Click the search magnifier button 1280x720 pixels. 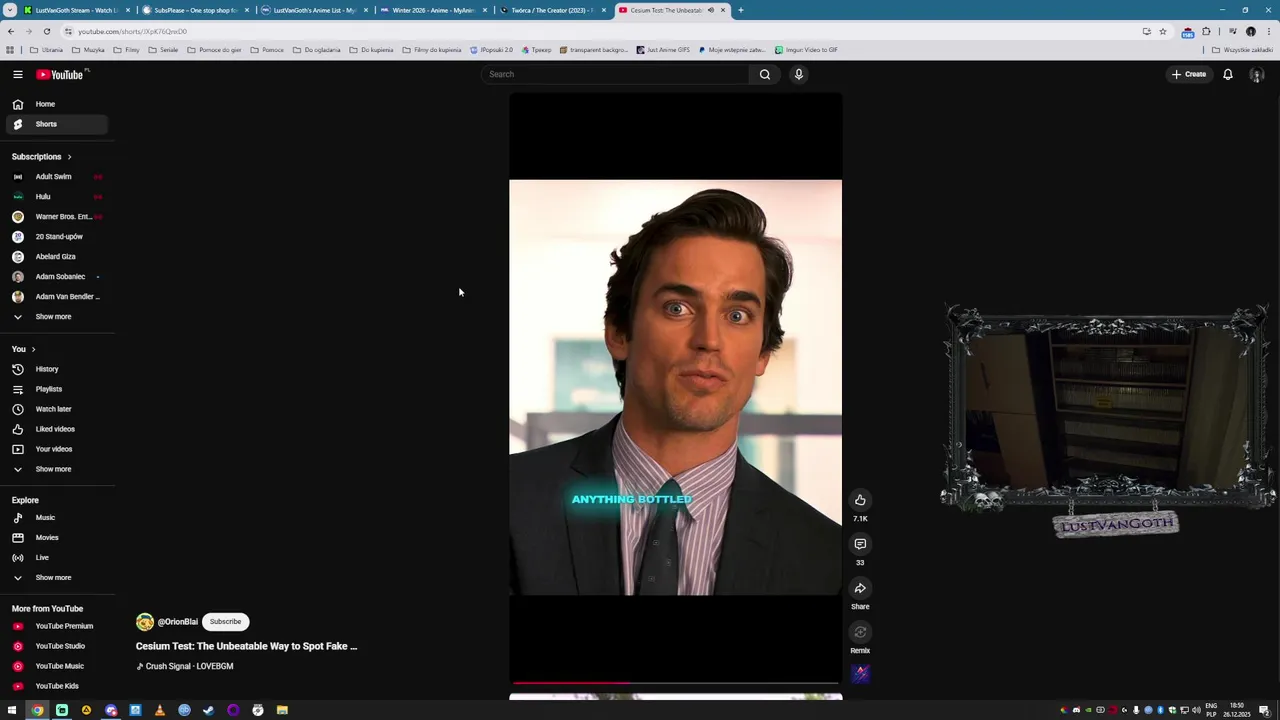pyautogui.click(x=765, y=74)
